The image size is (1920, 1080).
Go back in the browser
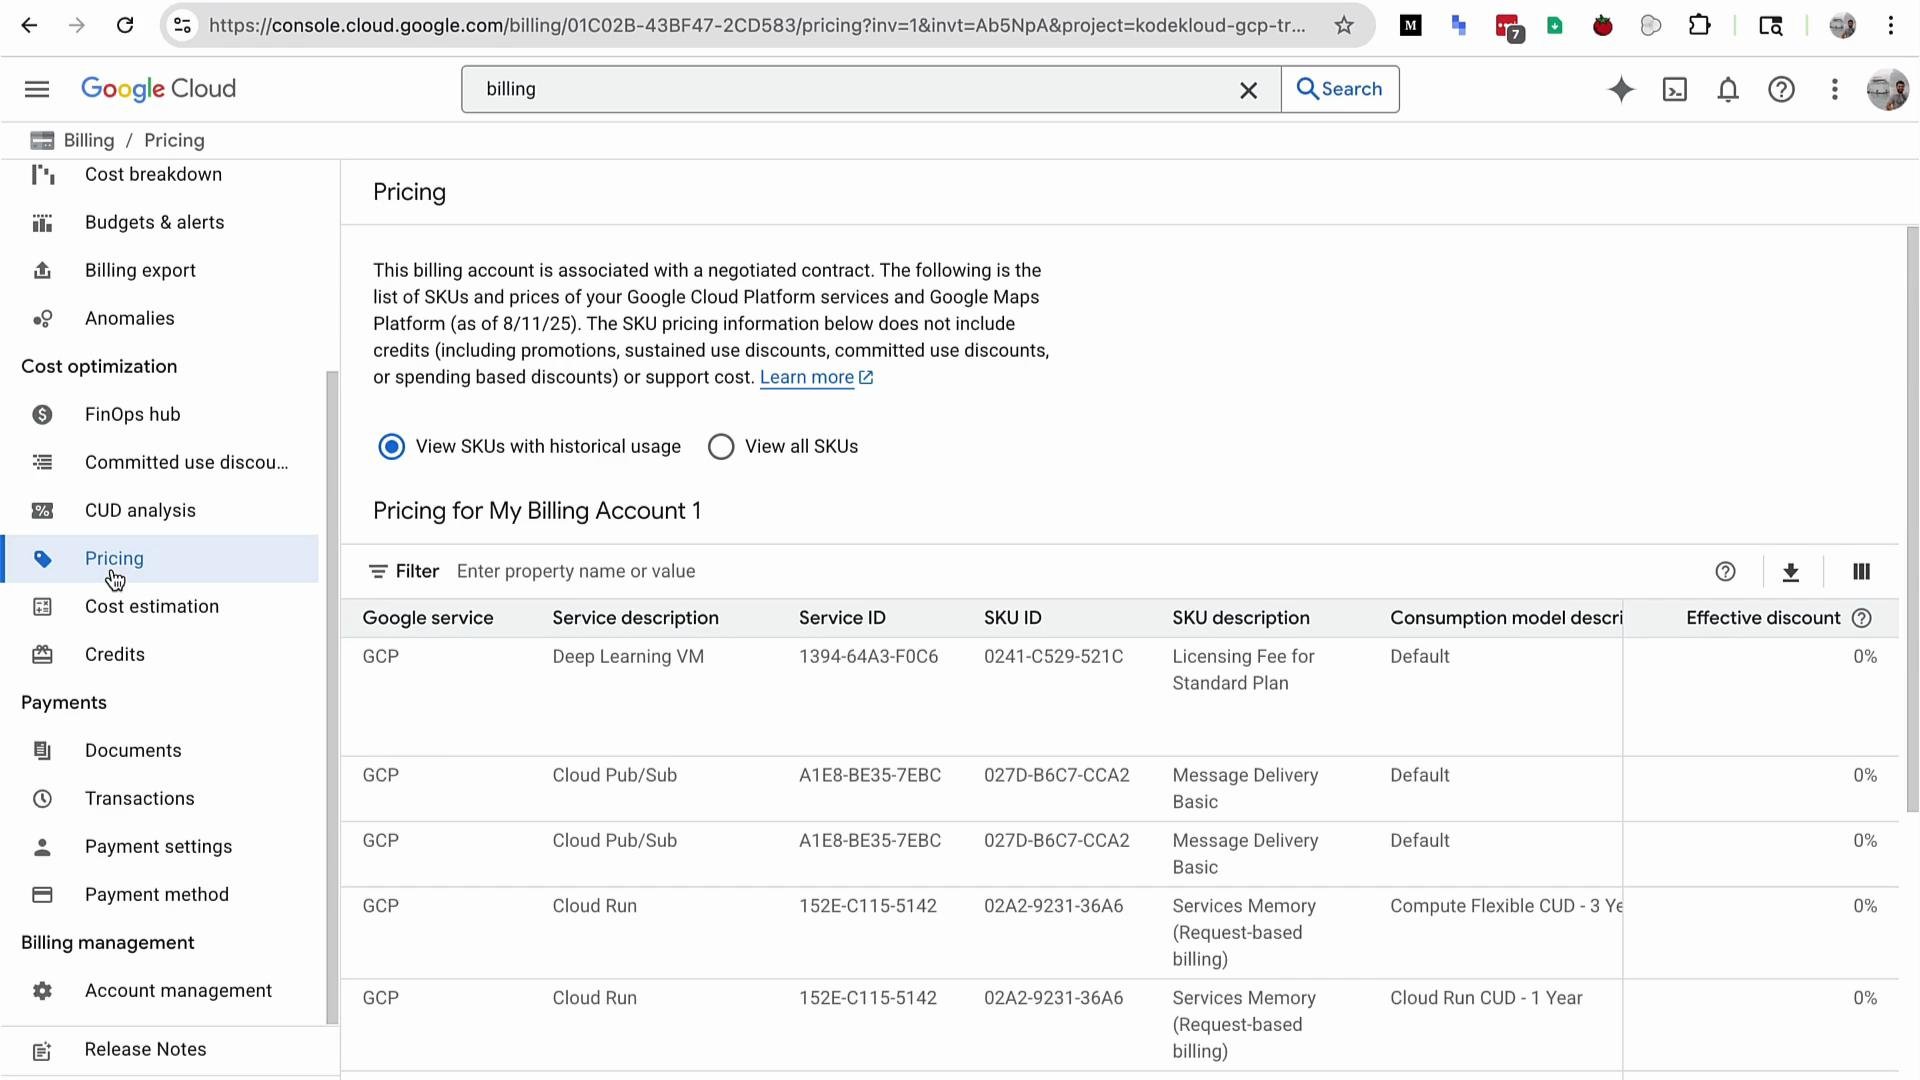pos(29,25)
